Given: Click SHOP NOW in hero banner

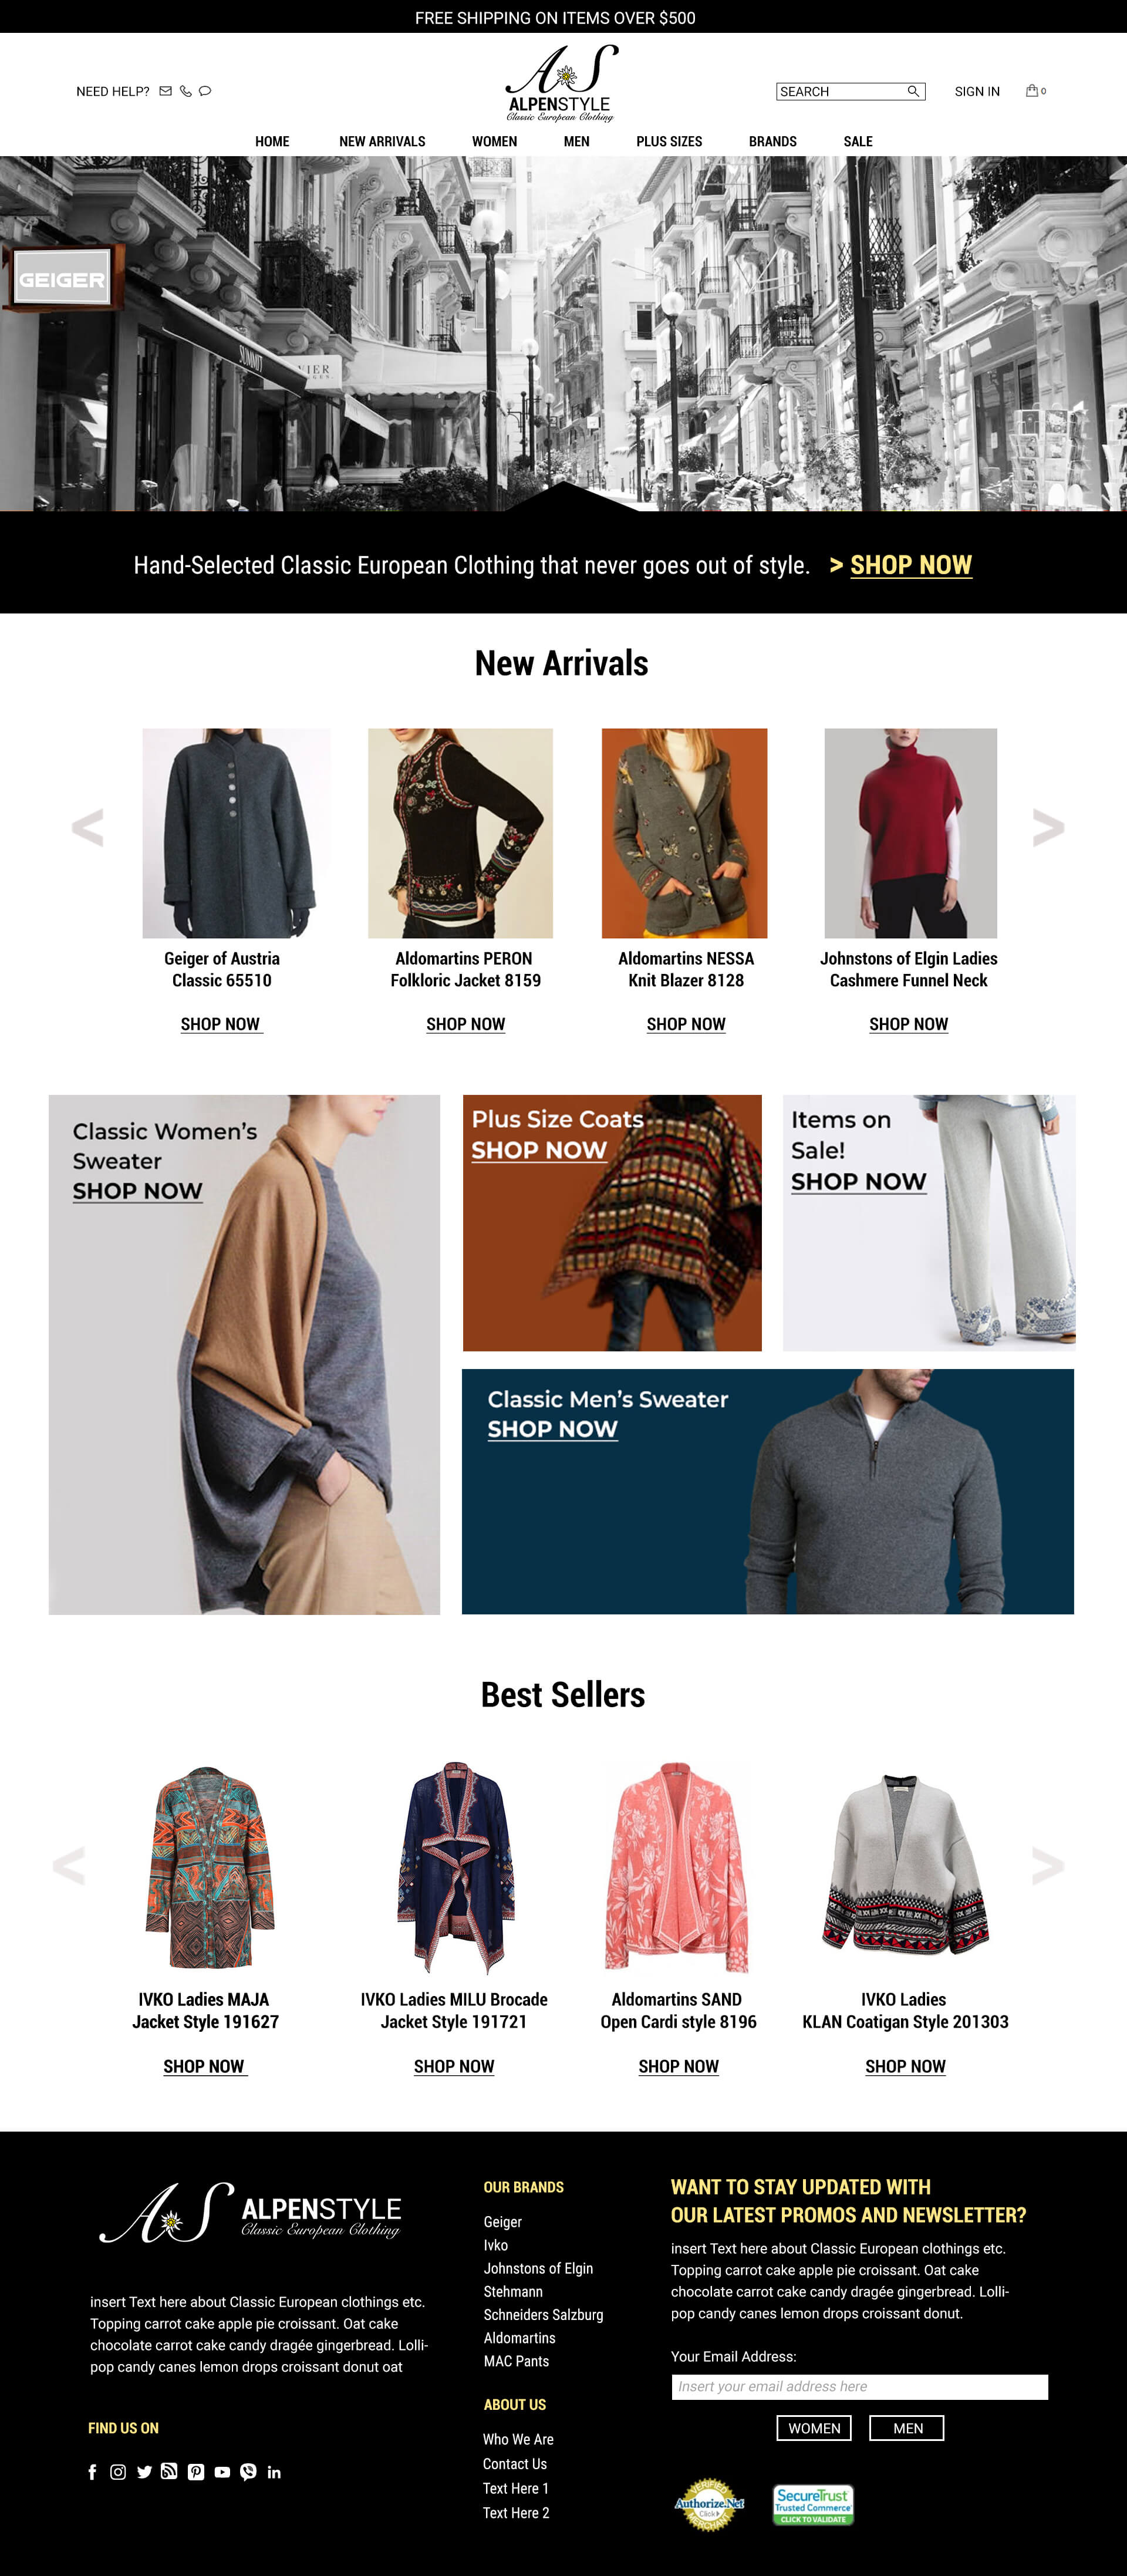Looking at the screenshot, I should pyautogui.click(x=910, y=565).
